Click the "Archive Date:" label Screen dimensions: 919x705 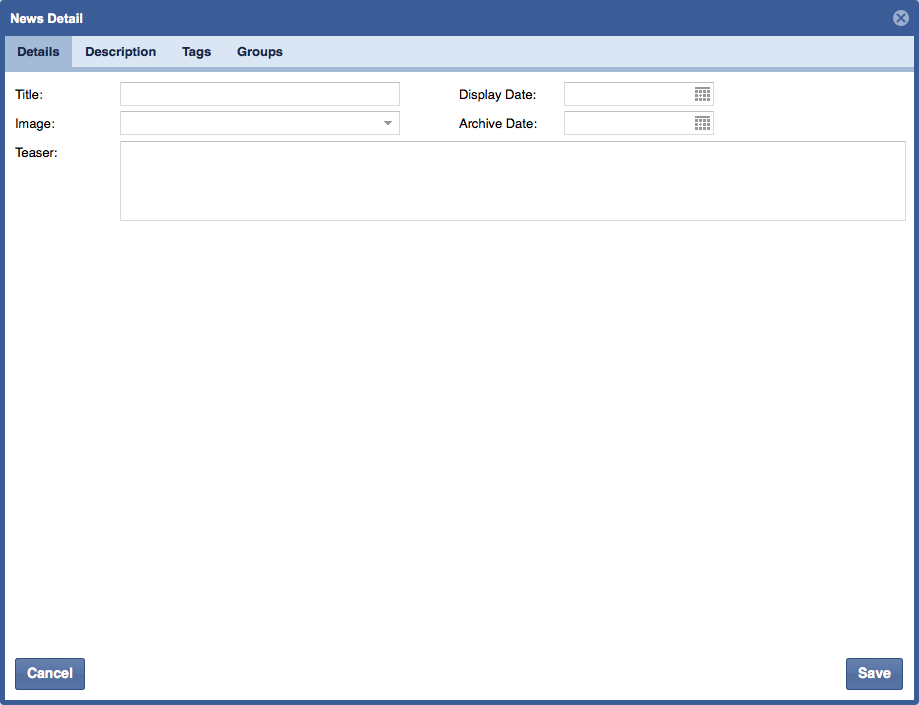pos(498,124)
